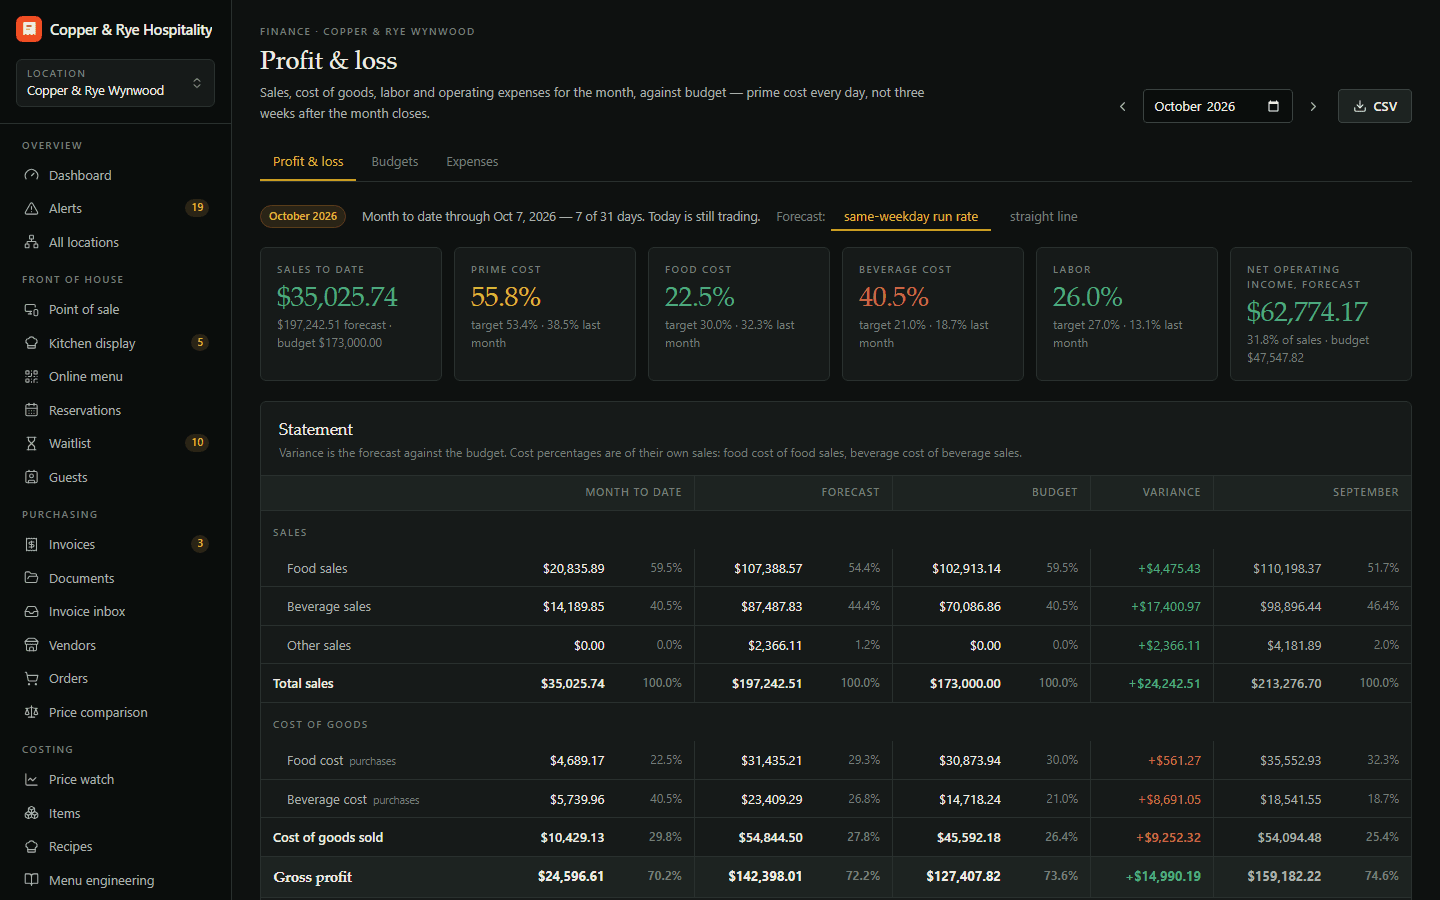Click the Documents folder icon

point(31,578)
